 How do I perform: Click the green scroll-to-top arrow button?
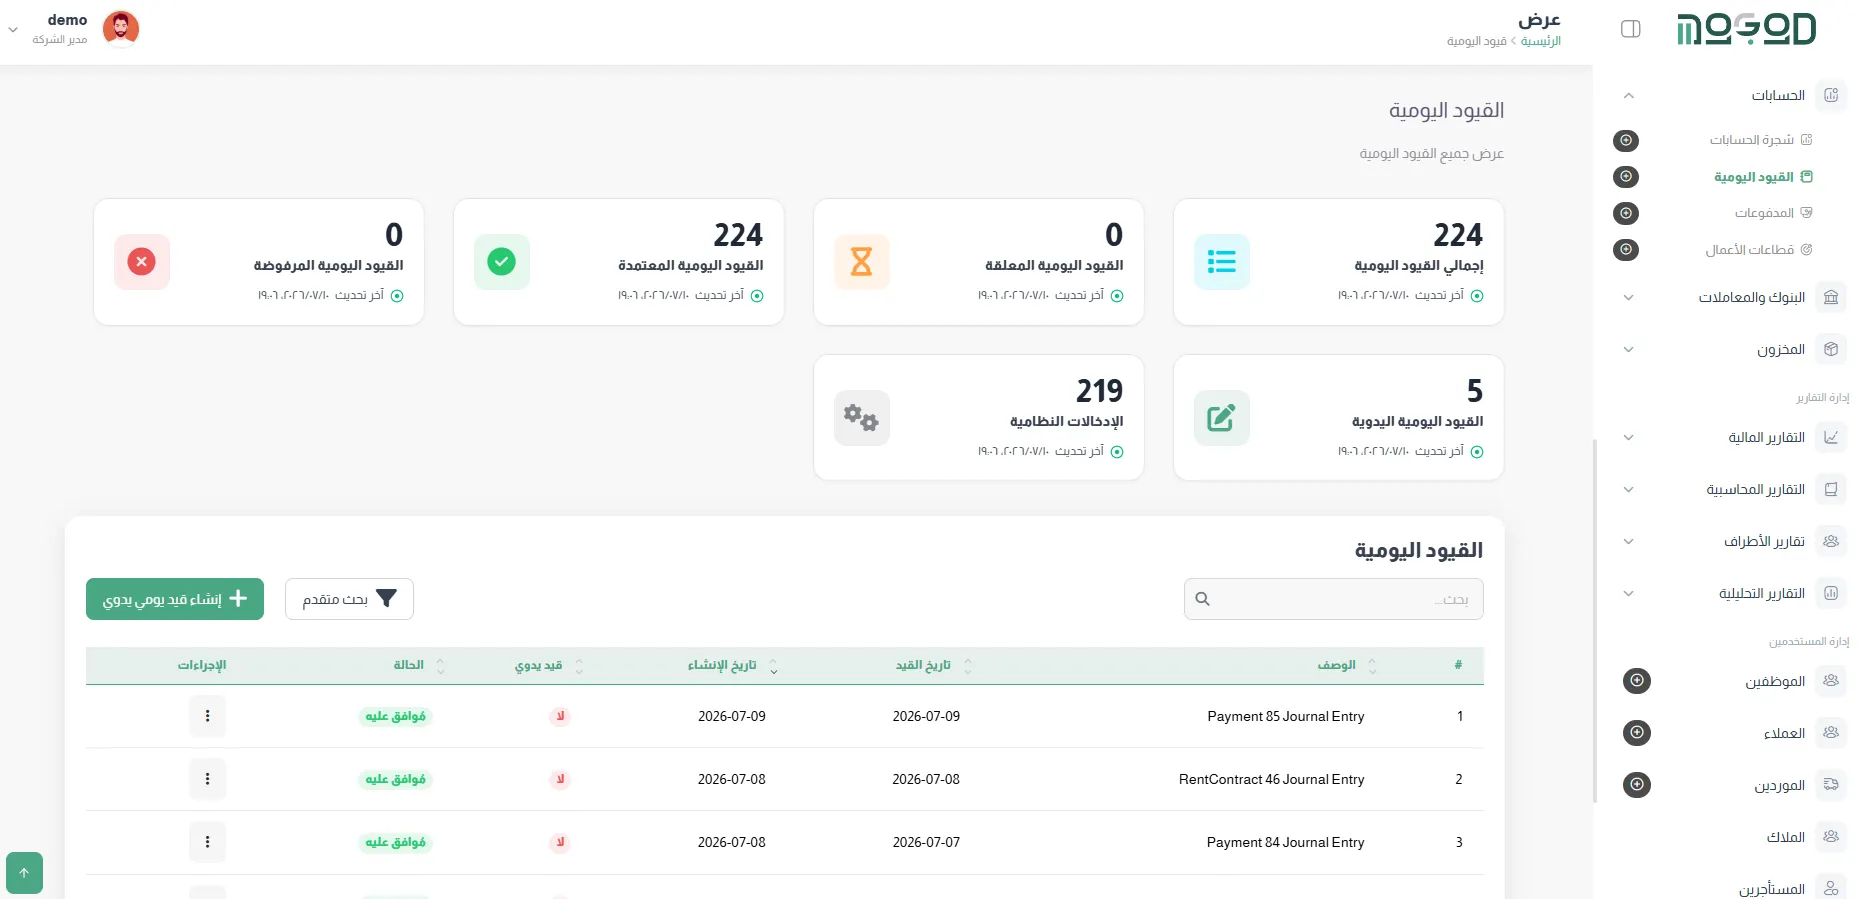point(24,873)
